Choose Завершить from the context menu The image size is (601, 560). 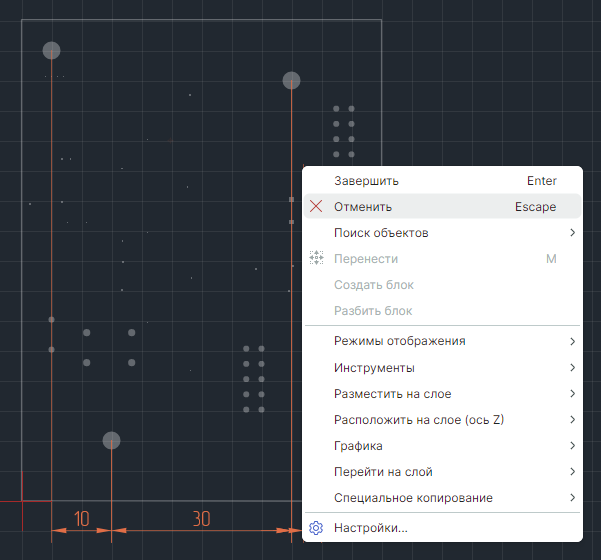pos(366,181)
